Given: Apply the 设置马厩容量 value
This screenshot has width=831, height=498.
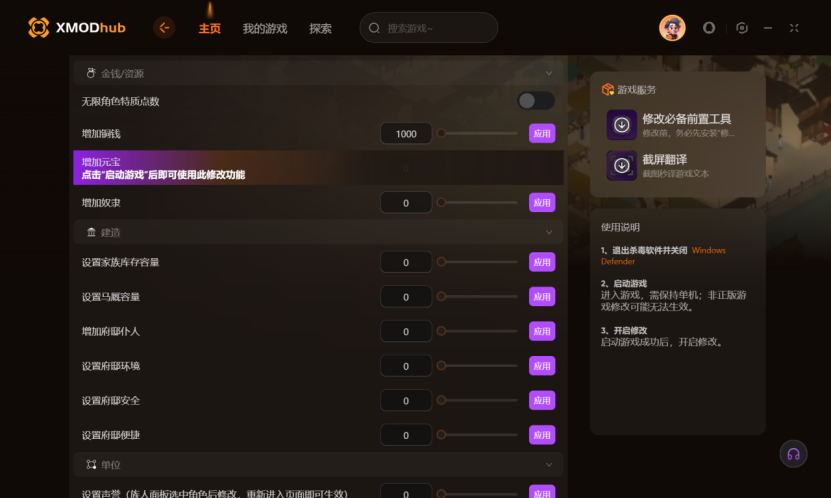Looking at the screenshot, I should [x=542, y=297].
